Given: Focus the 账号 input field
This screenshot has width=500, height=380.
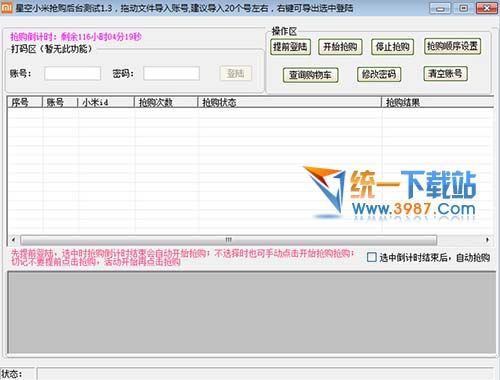Looking at the screenshot, I should (73, 73).
